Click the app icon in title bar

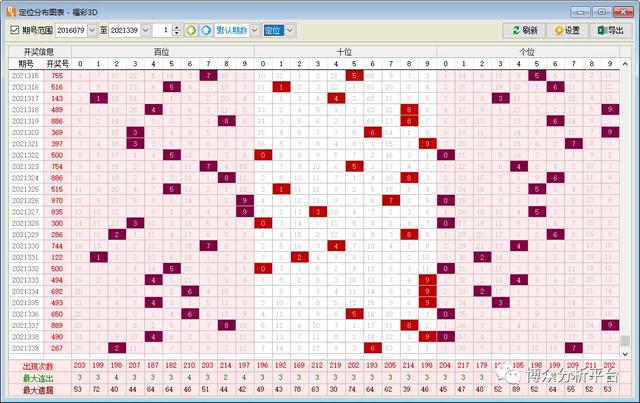(10, 9)
